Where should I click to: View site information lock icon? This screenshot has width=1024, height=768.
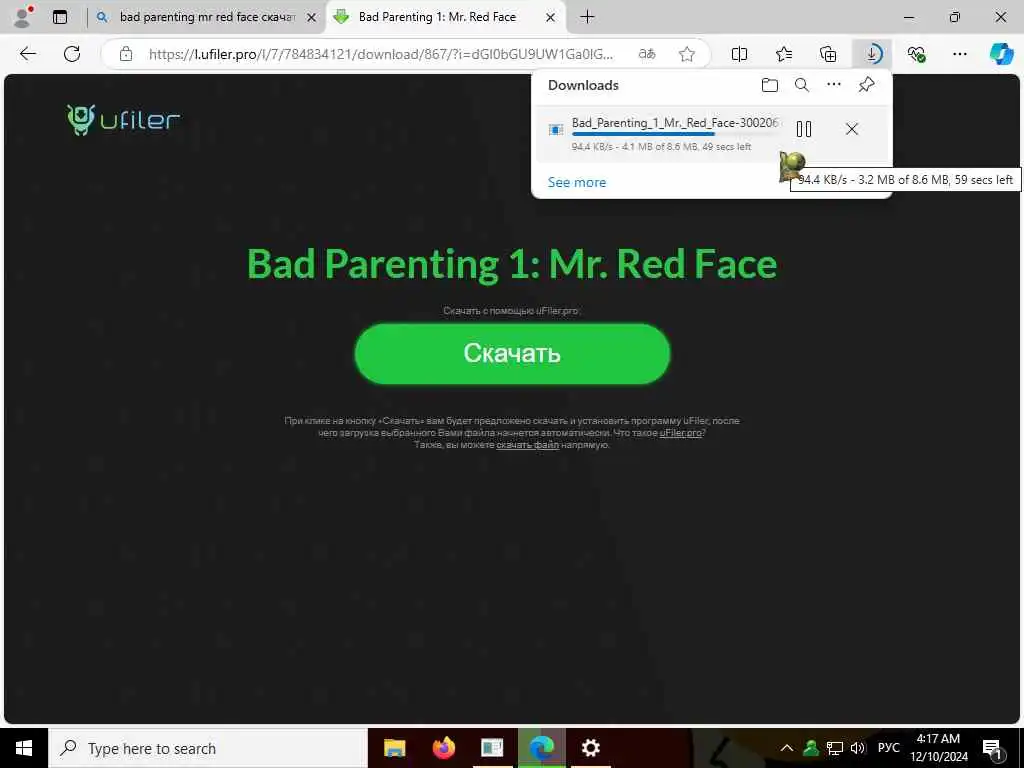(x=126, y=54)
